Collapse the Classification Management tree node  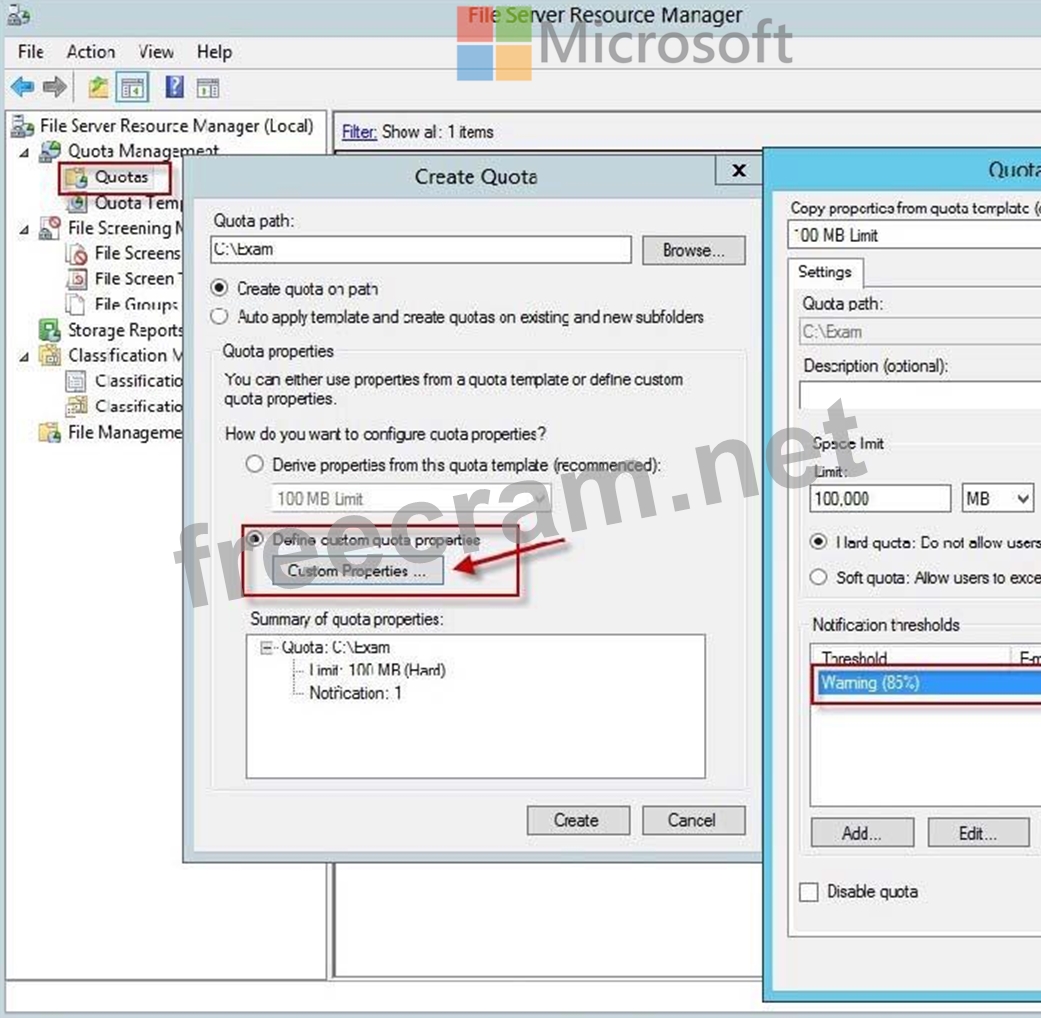coord(24,357)
